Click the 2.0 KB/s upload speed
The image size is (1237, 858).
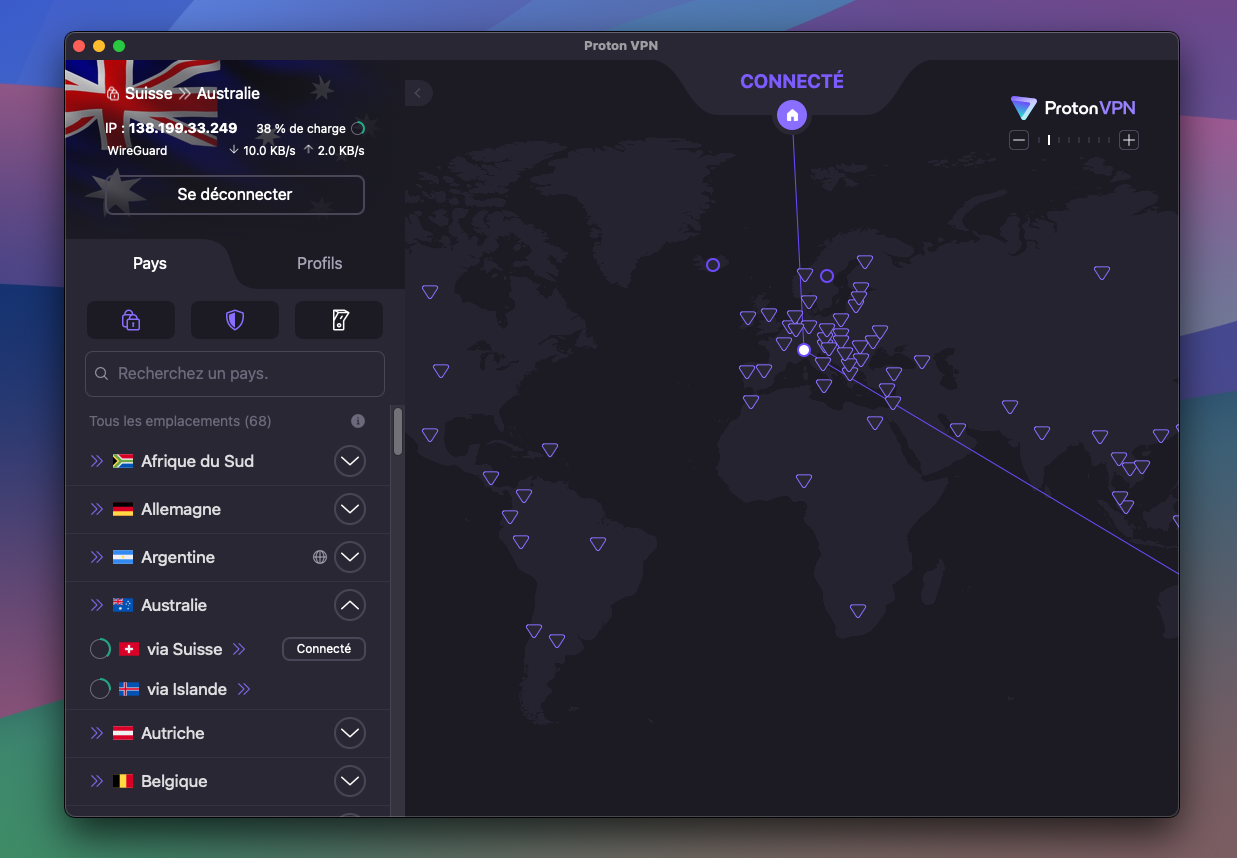(x=341, y=151)
